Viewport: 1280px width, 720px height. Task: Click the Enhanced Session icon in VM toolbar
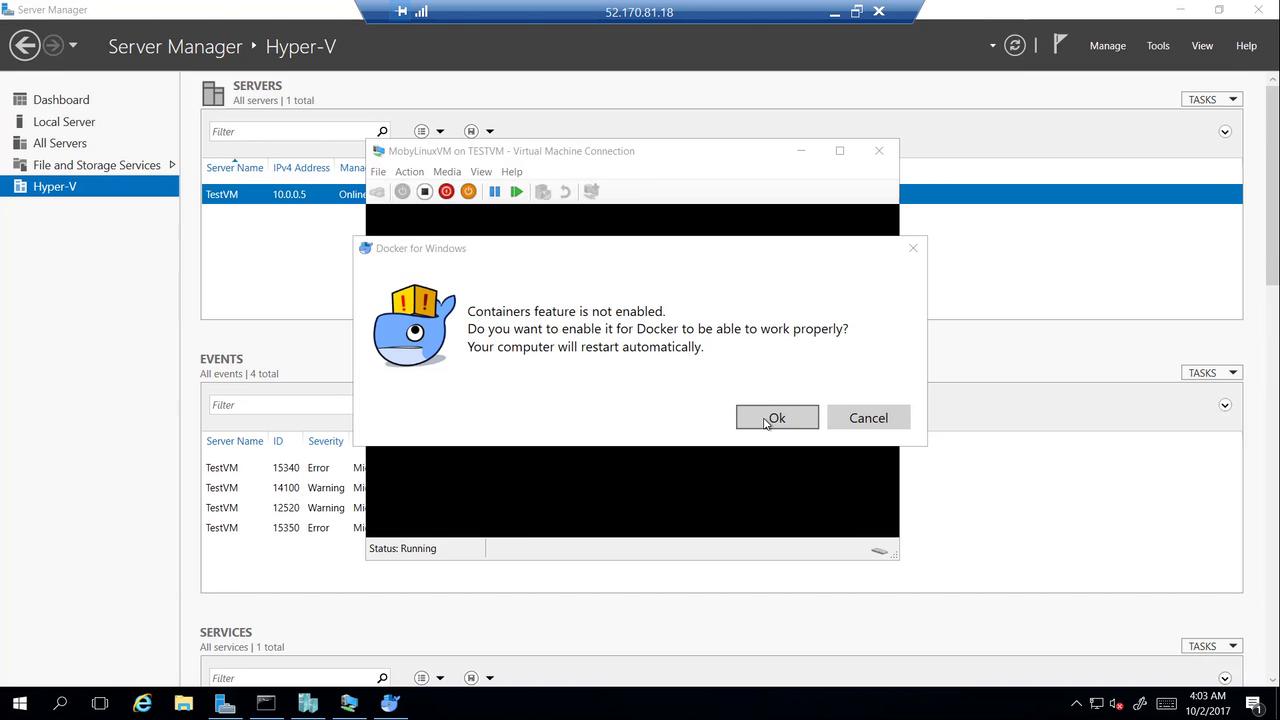click(x=591, y=191)
